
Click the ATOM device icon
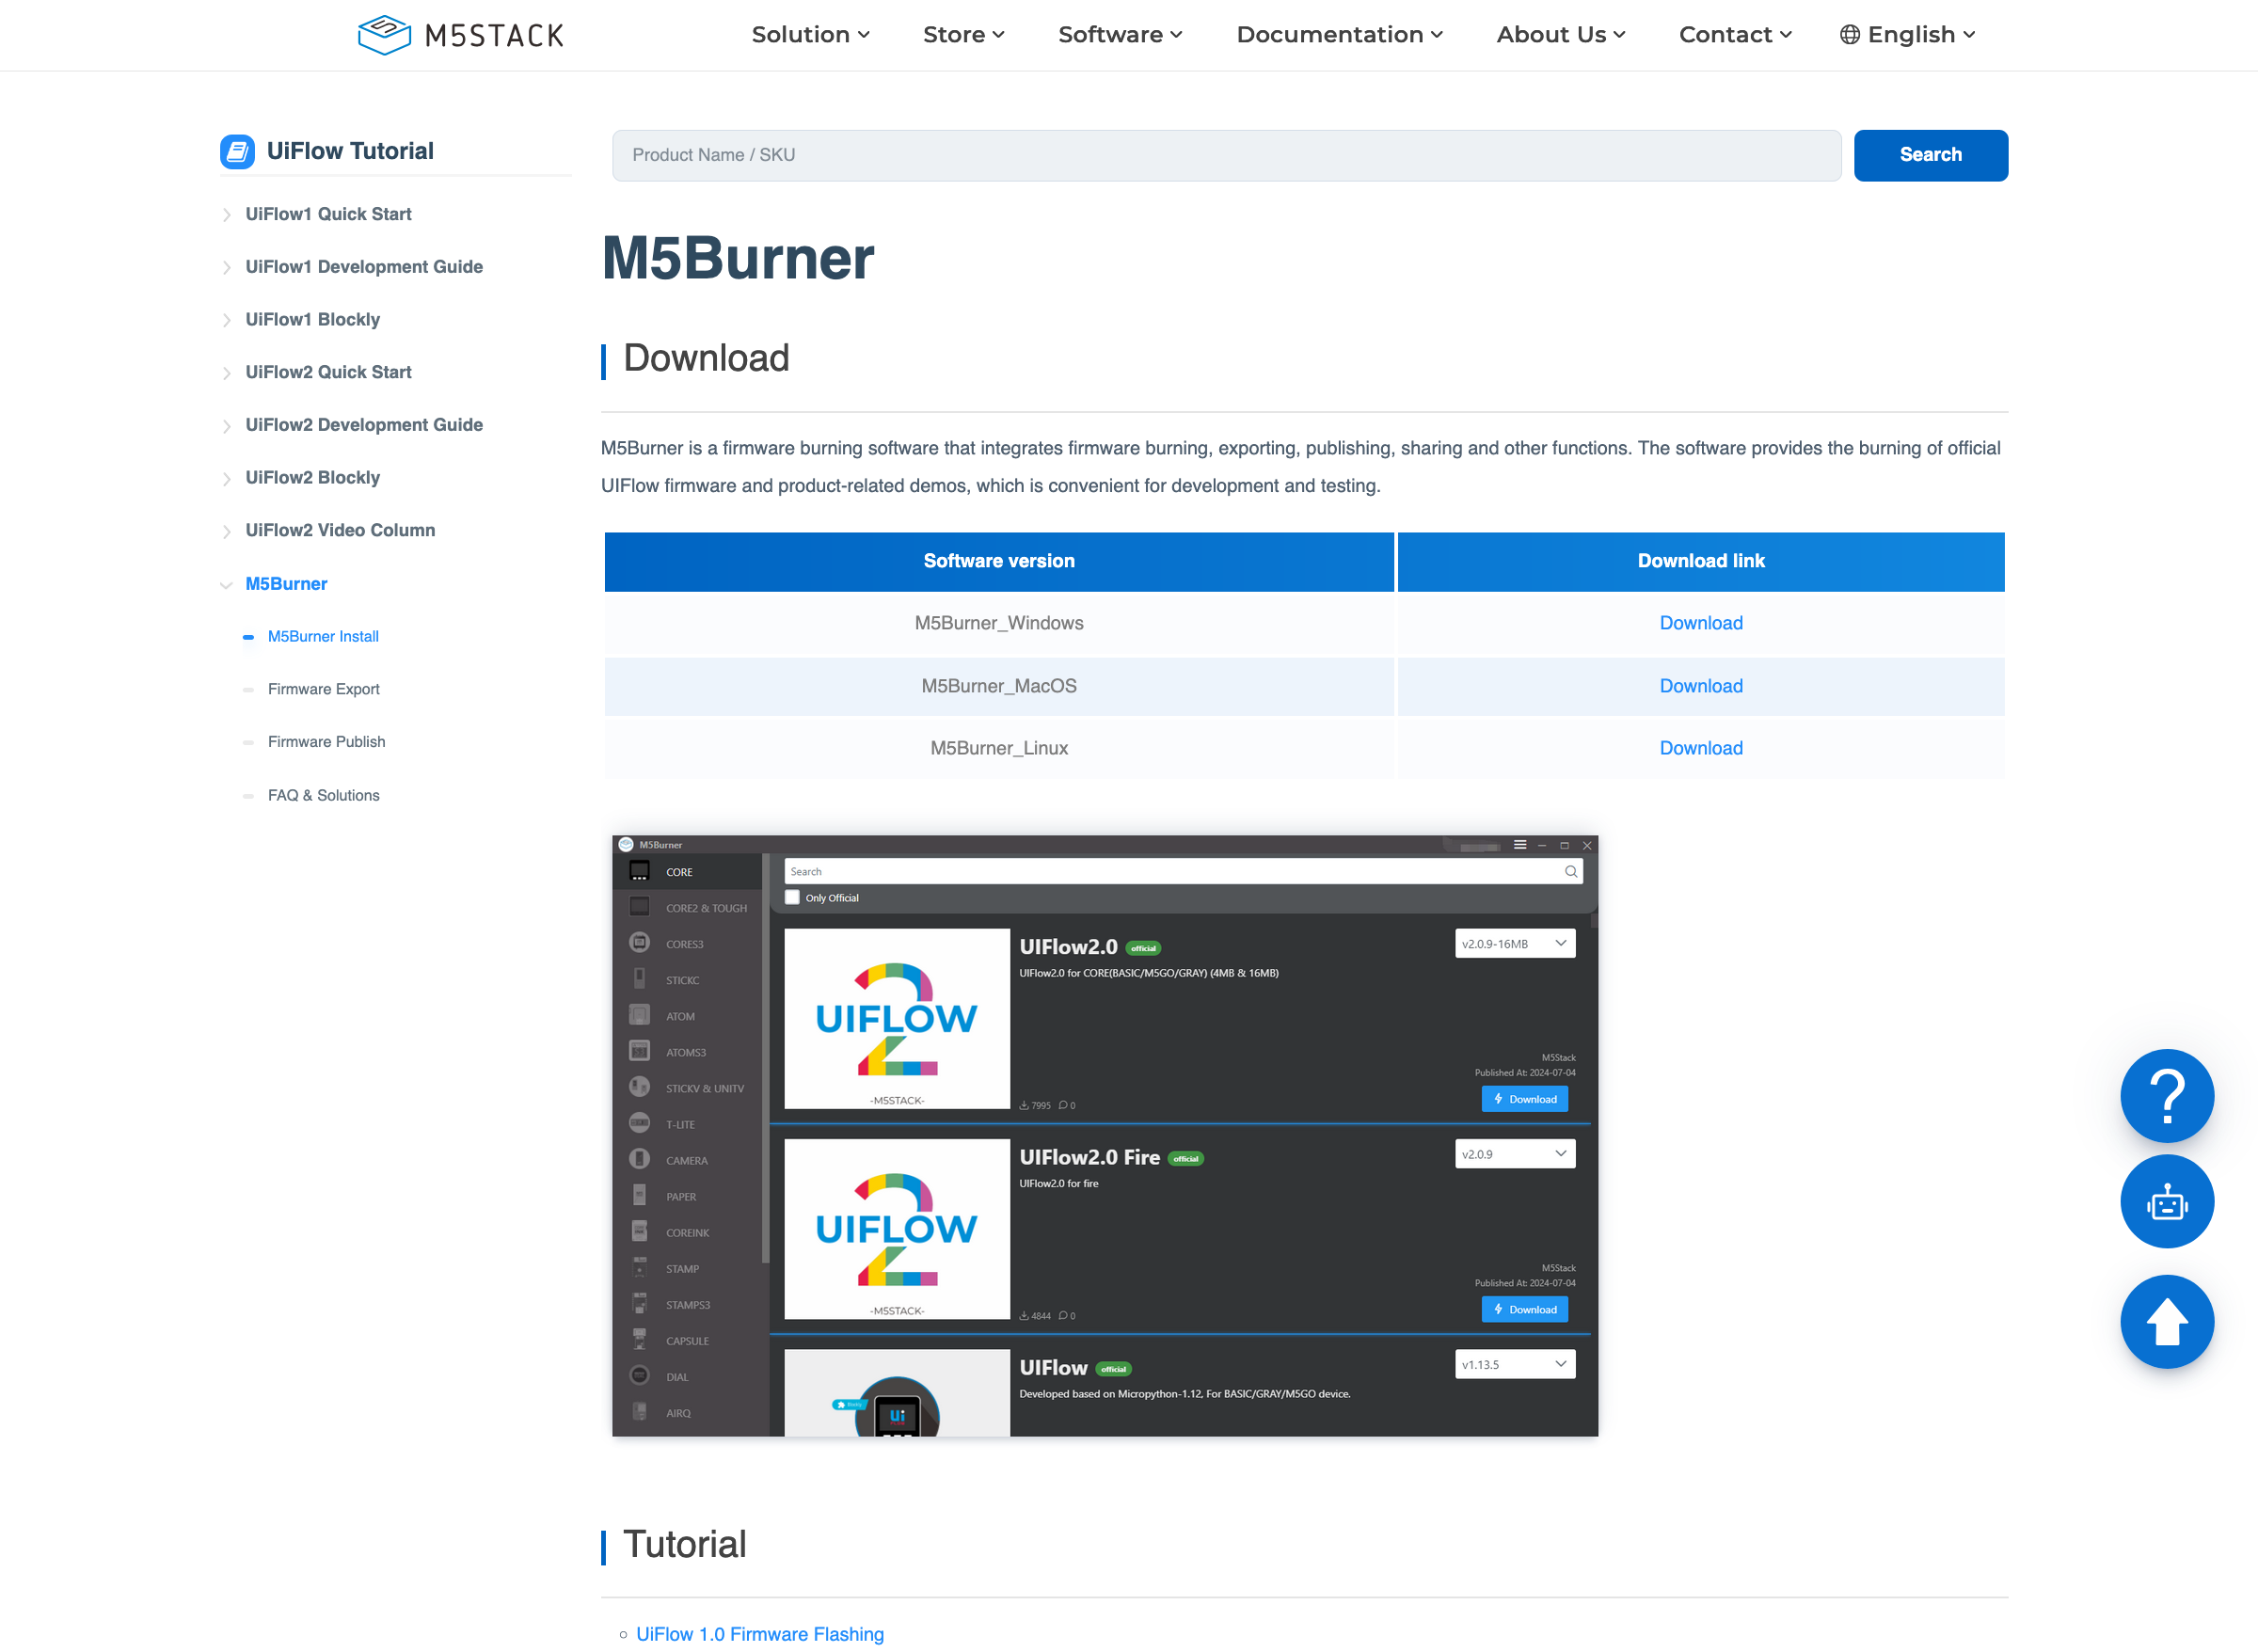[x=639, y=1015]
